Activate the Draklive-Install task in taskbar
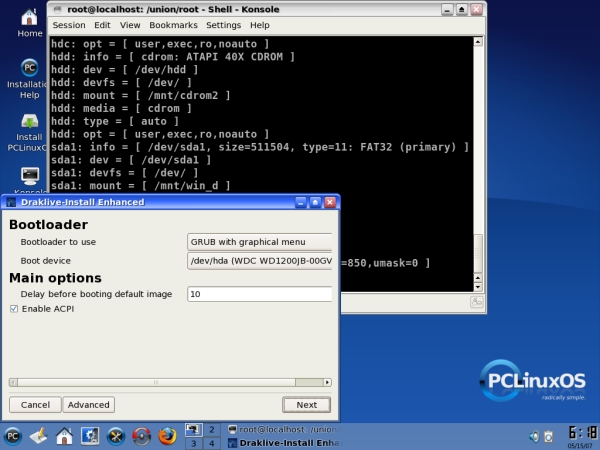Viewport: 600px width, 450px height. point(283,443)
